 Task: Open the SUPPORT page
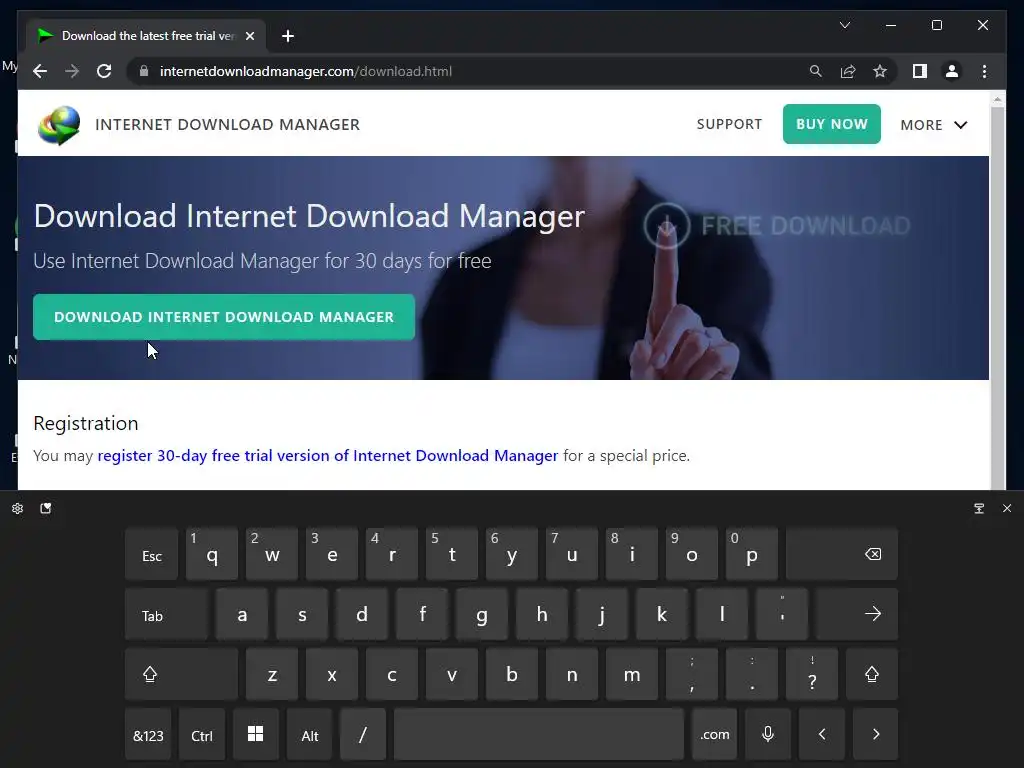[x=729, y=124]
